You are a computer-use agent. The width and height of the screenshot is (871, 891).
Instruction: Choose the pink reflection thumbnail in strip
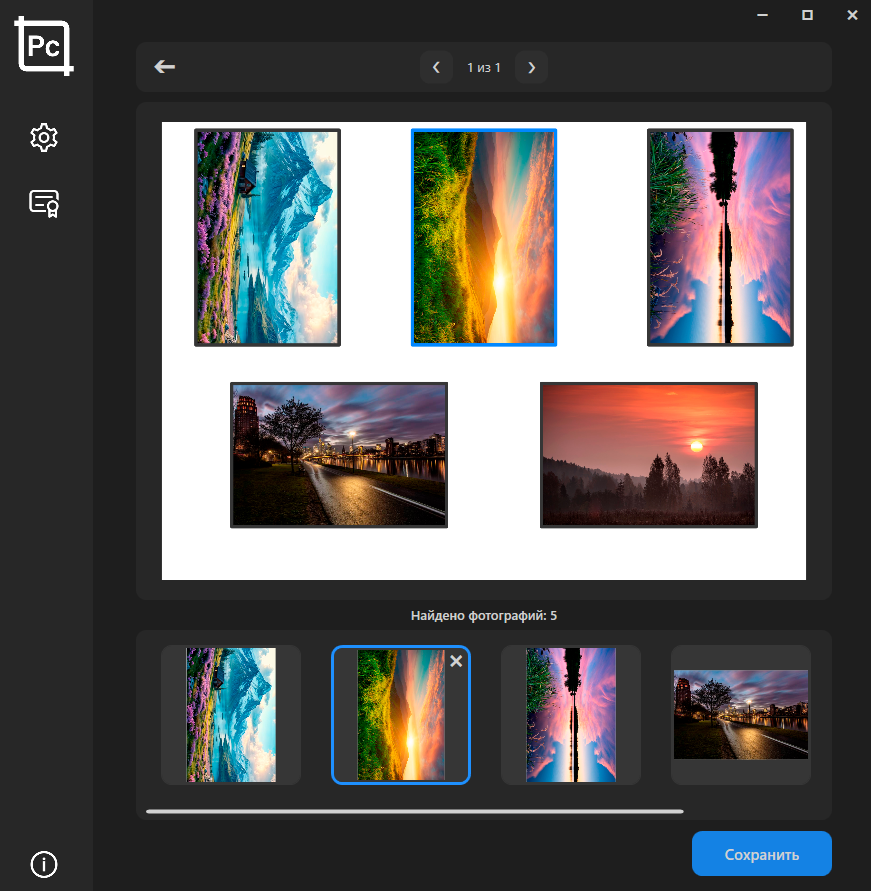point(571,715)
